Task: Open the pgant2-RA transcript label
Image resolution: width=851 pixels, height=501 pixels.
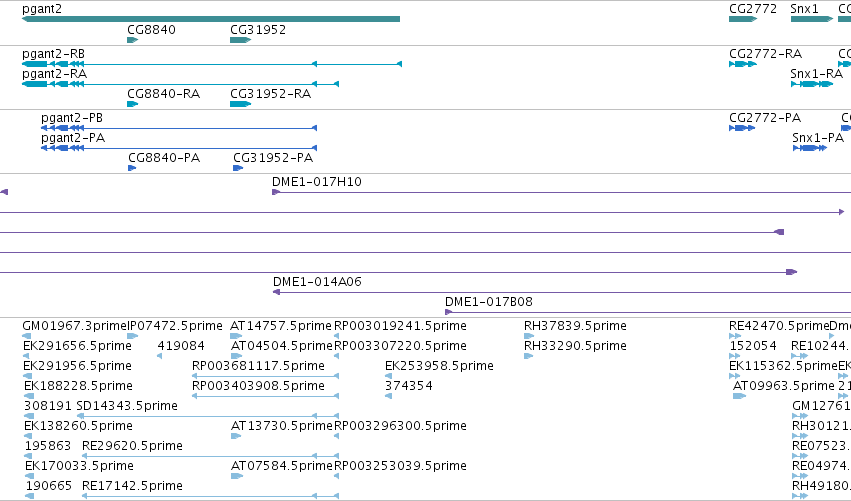Action: point(54,74)
